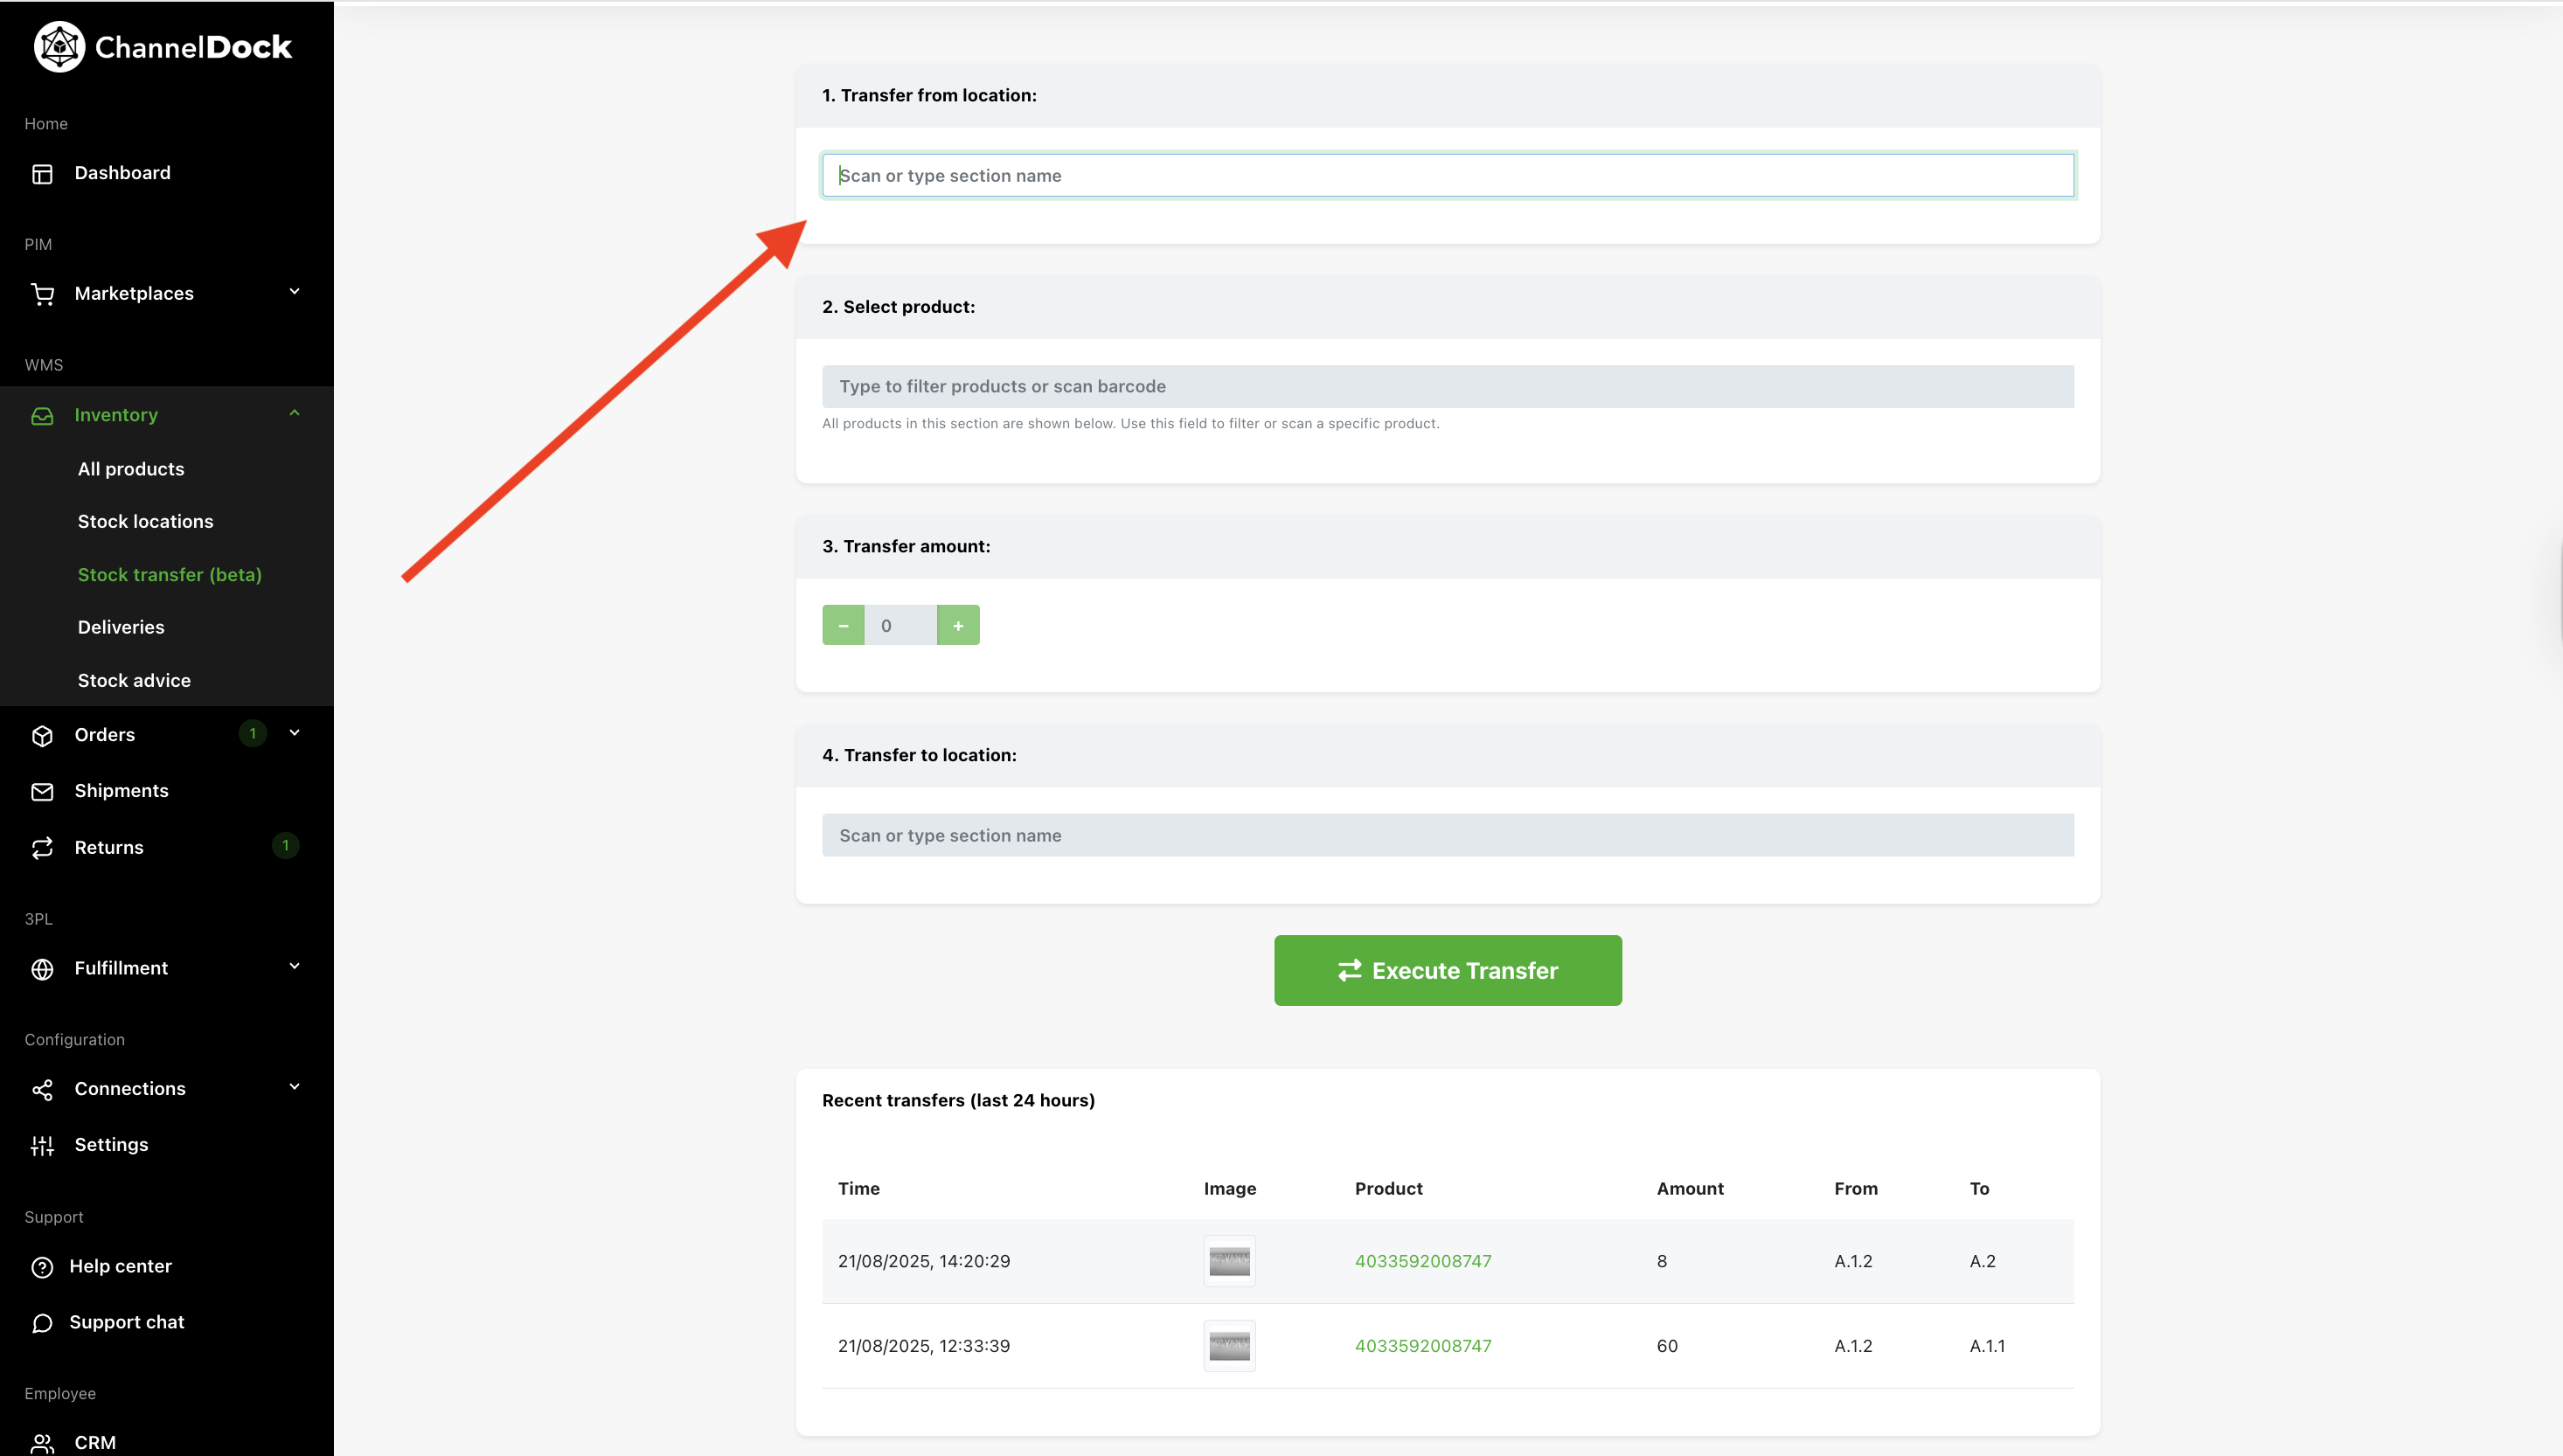Open Deliveries submenu item

[x=121, y=627]
